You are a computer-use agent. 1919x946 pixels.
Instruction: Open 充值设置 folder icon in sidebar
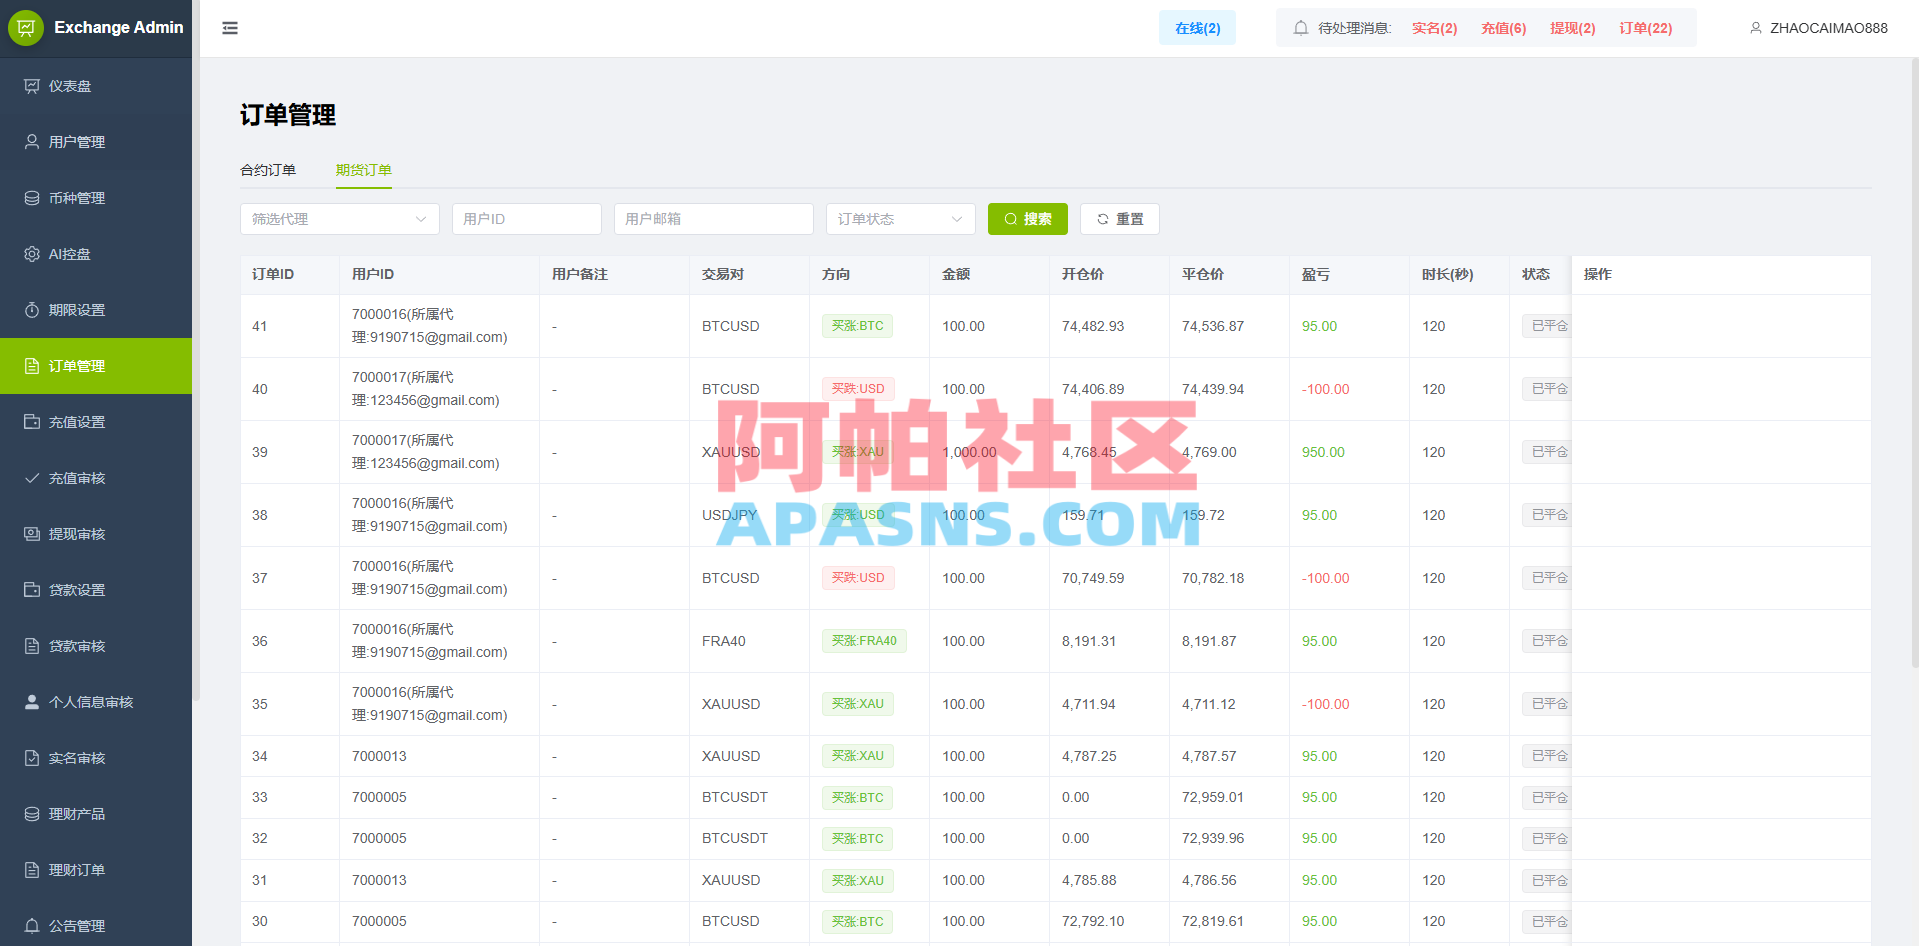click(32, 422)
